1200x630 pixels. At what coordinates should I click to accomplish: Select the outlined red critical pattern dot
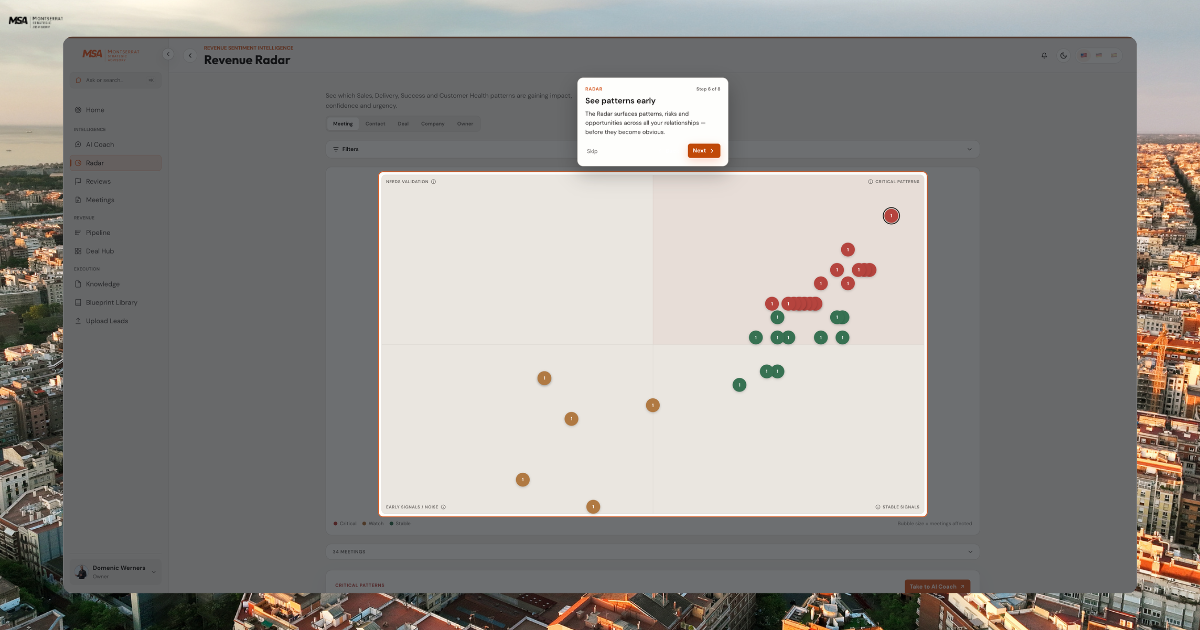tap(891, 216)
